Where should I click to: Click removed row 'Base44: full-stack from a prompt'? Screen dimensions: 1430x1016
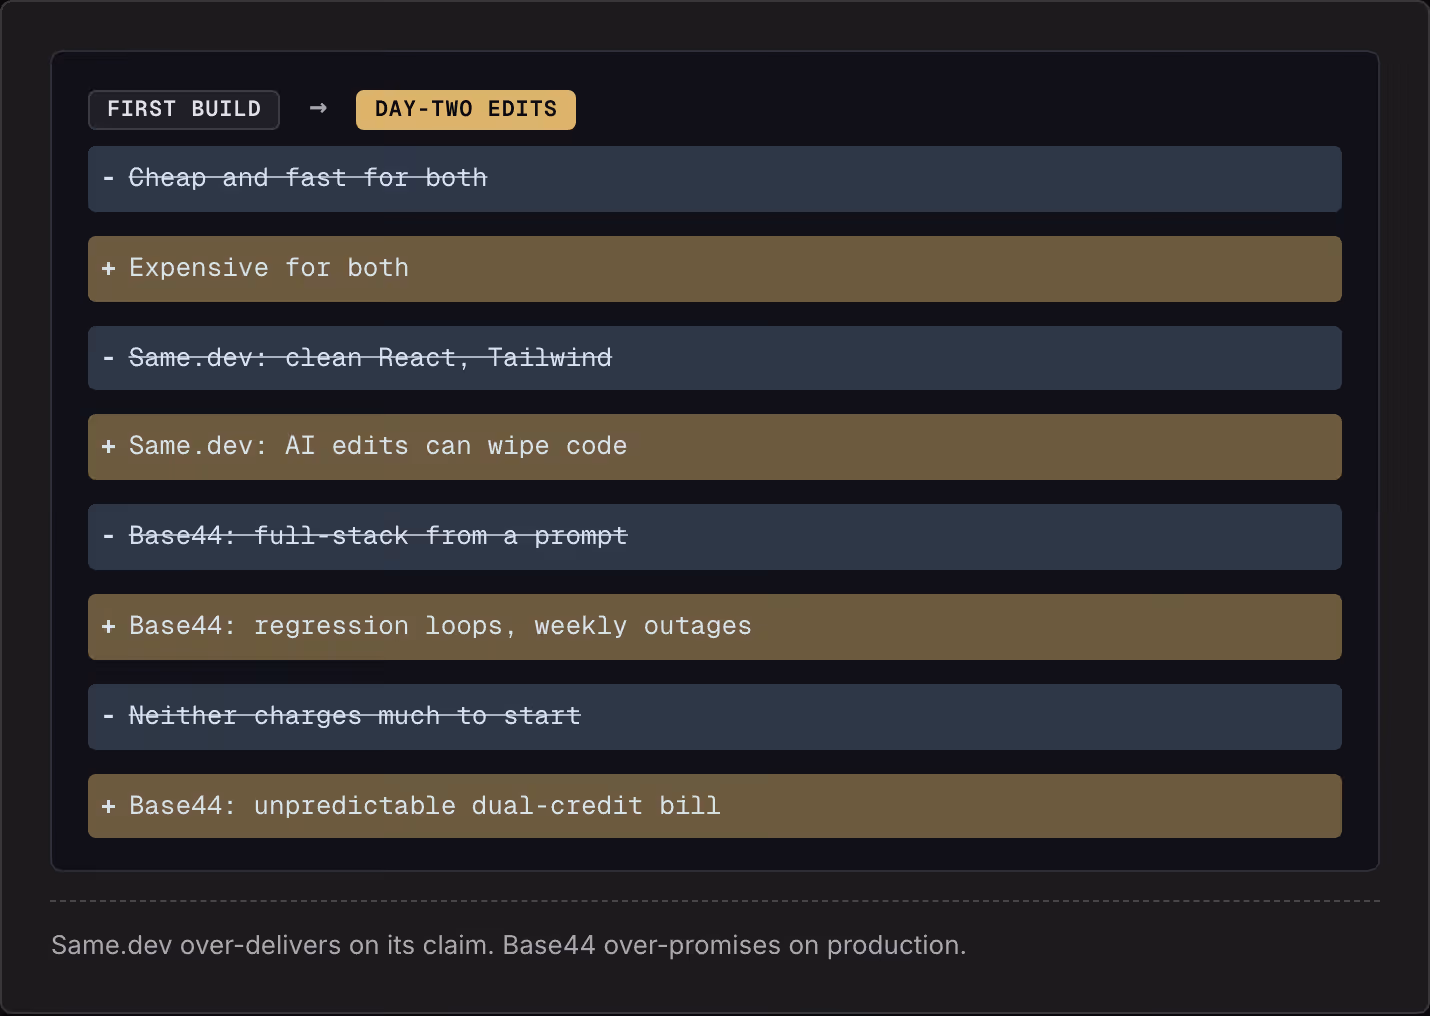click(715, 537)
